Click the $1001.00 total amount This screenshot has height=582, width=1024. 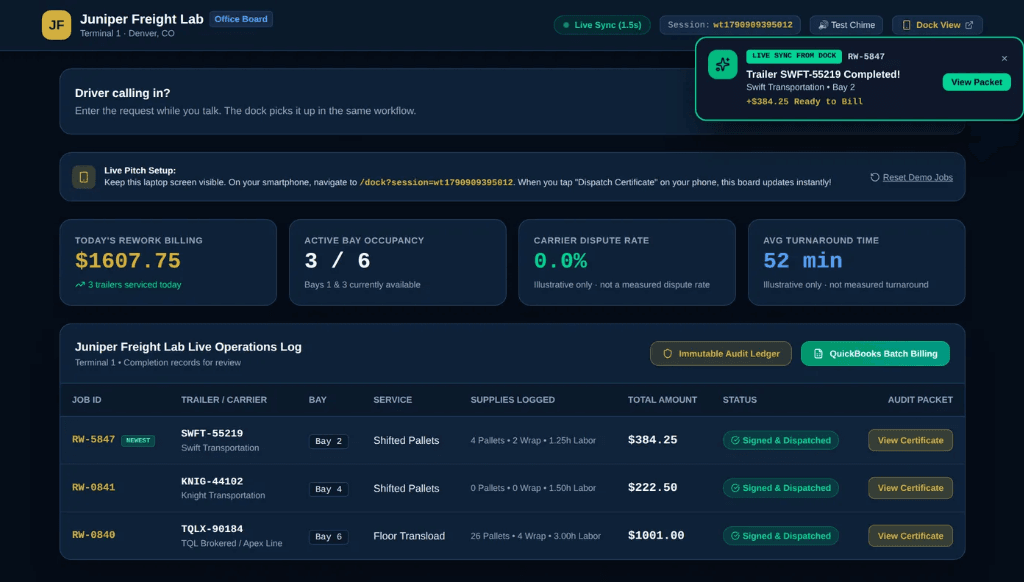click(x=656, y=535)
